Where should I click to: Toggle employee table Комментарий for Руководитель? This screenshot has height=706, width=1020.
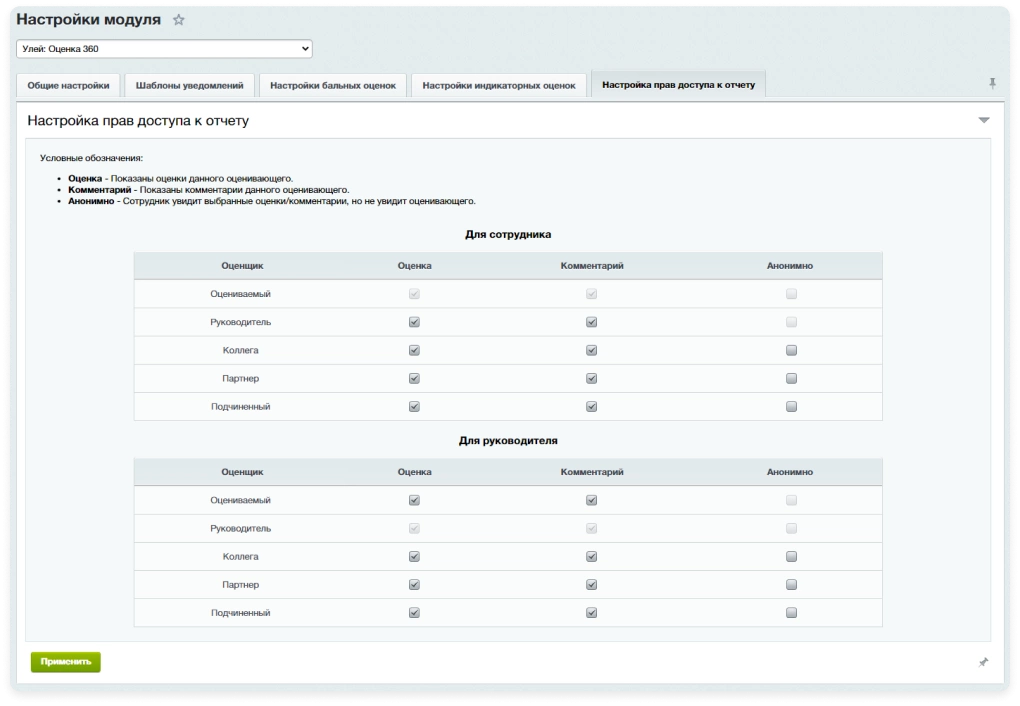pyautogui.click(x=591, y=322)
